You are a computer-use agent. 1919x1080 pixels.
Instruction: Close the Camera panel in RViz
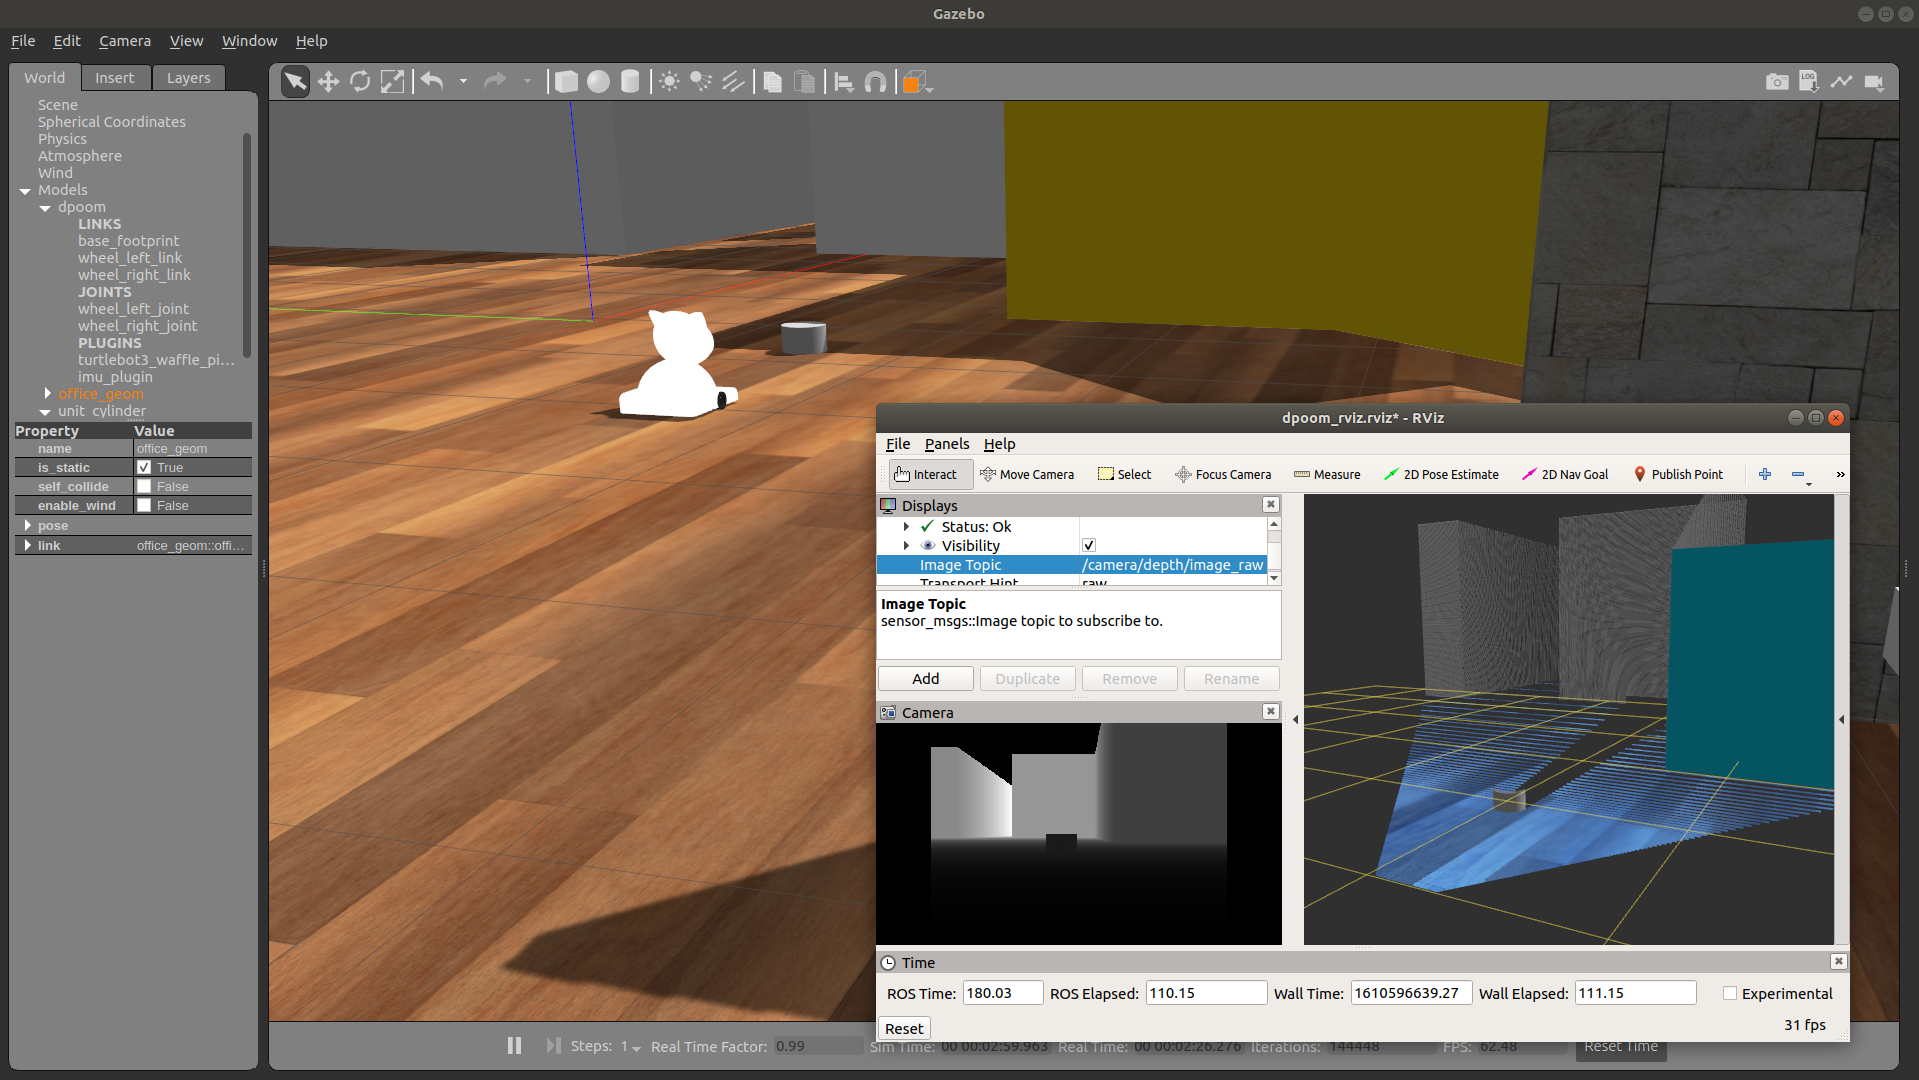1270,712
